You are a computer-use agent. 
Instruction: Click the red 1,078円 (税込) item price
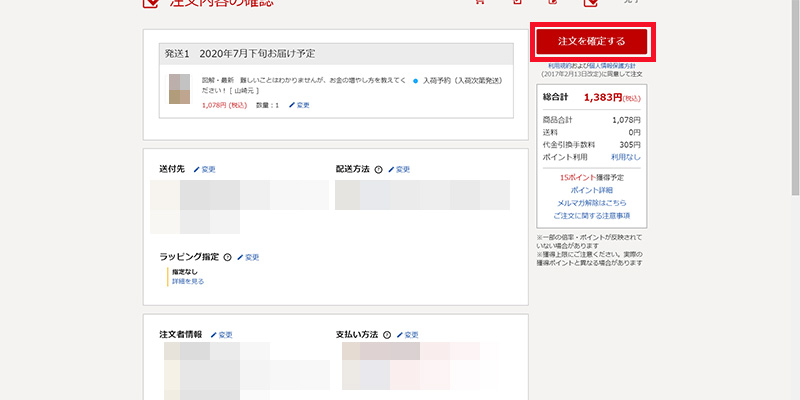click(224, 105)
